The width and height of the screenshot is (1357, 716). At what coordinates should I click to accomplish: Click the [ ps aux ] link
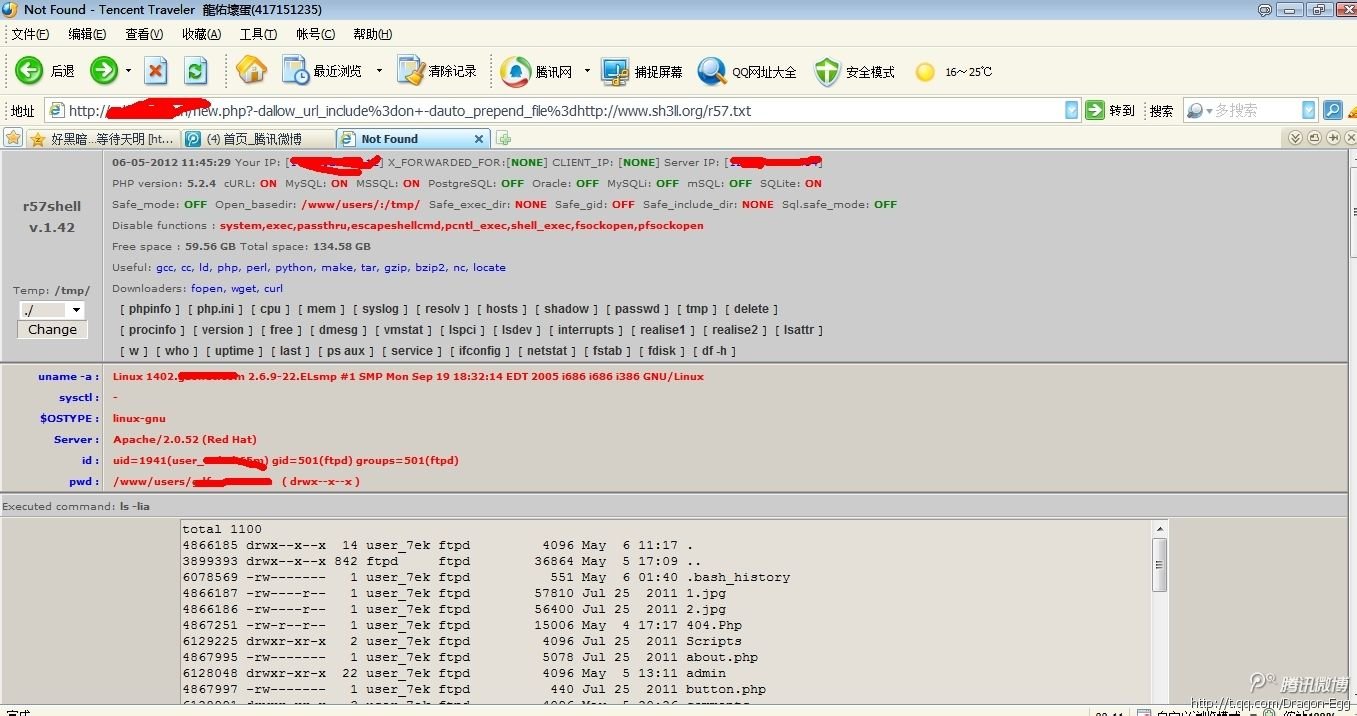346,351
